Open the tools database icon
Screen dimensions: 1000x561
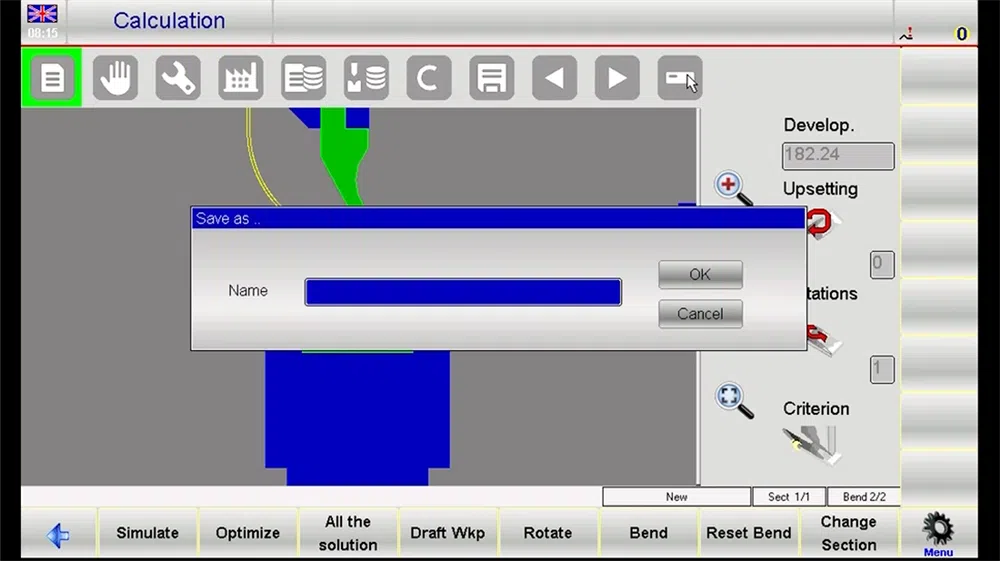click(366, 78)
